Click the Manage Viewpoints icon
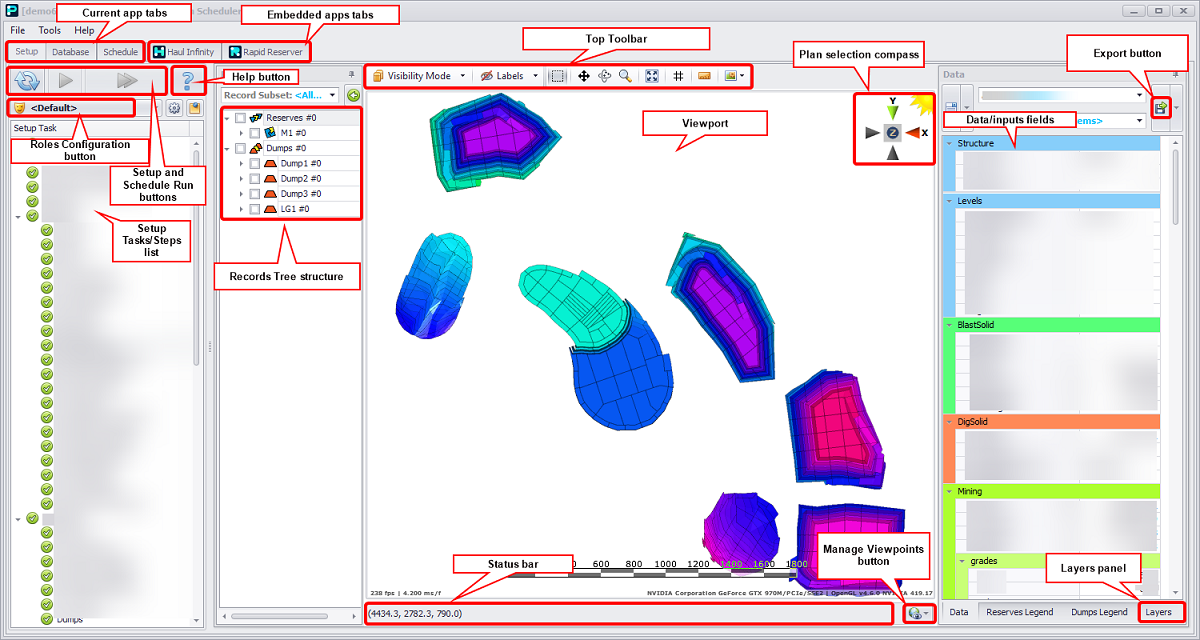This screenshot has height=640, width=1200. click(915, 613)
